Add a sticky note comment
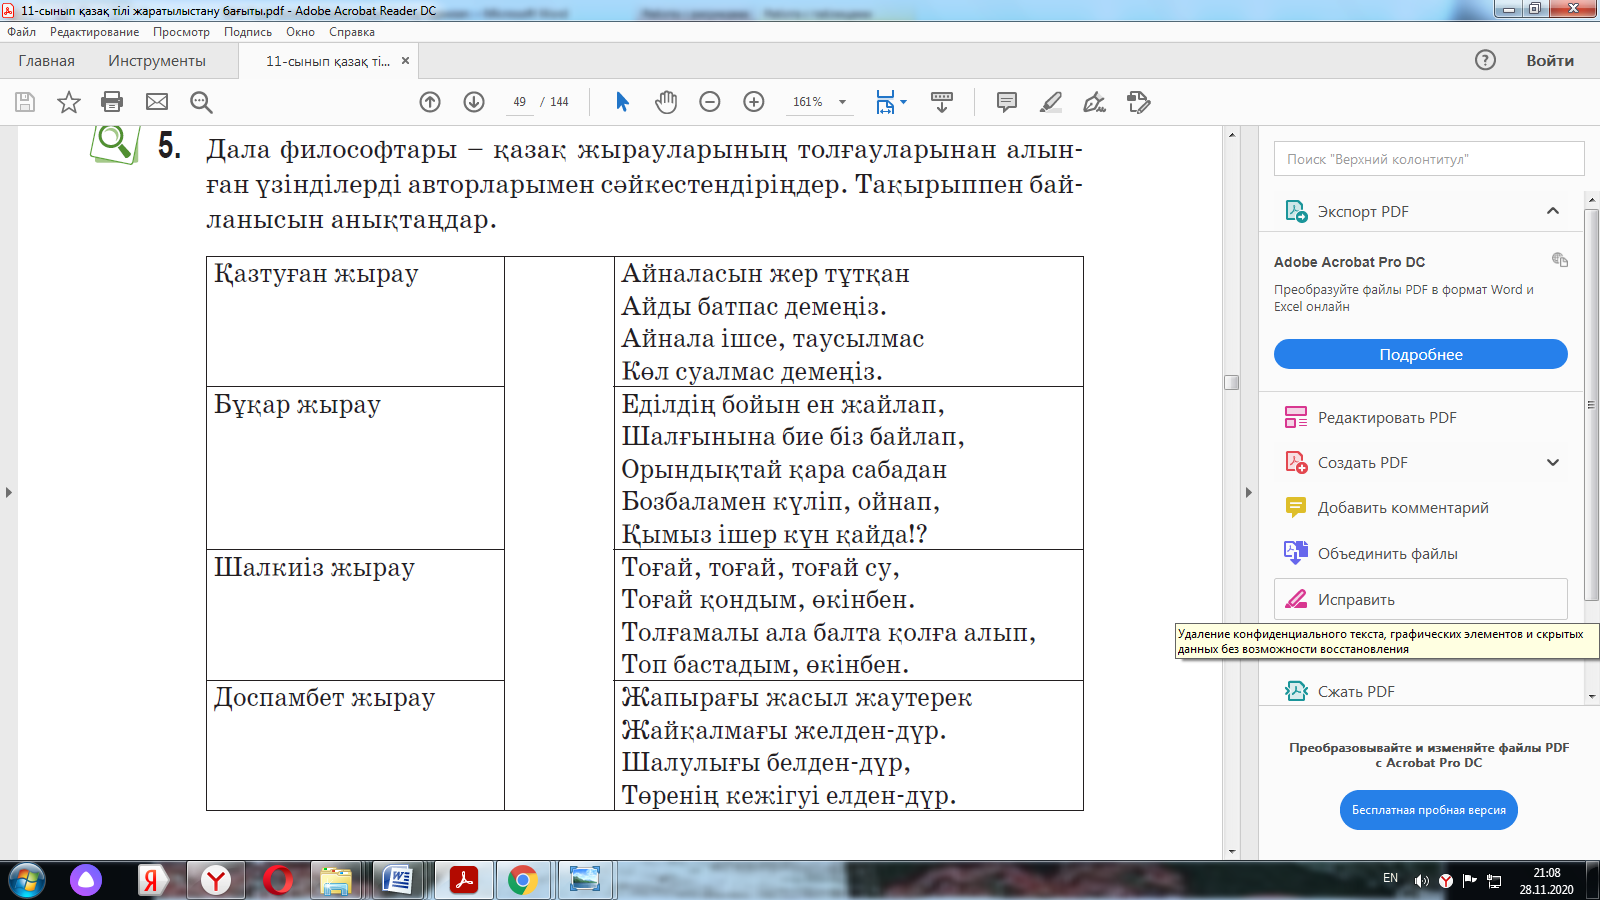This screenshot has width=1600, height=900. (x=1007, y=102)
